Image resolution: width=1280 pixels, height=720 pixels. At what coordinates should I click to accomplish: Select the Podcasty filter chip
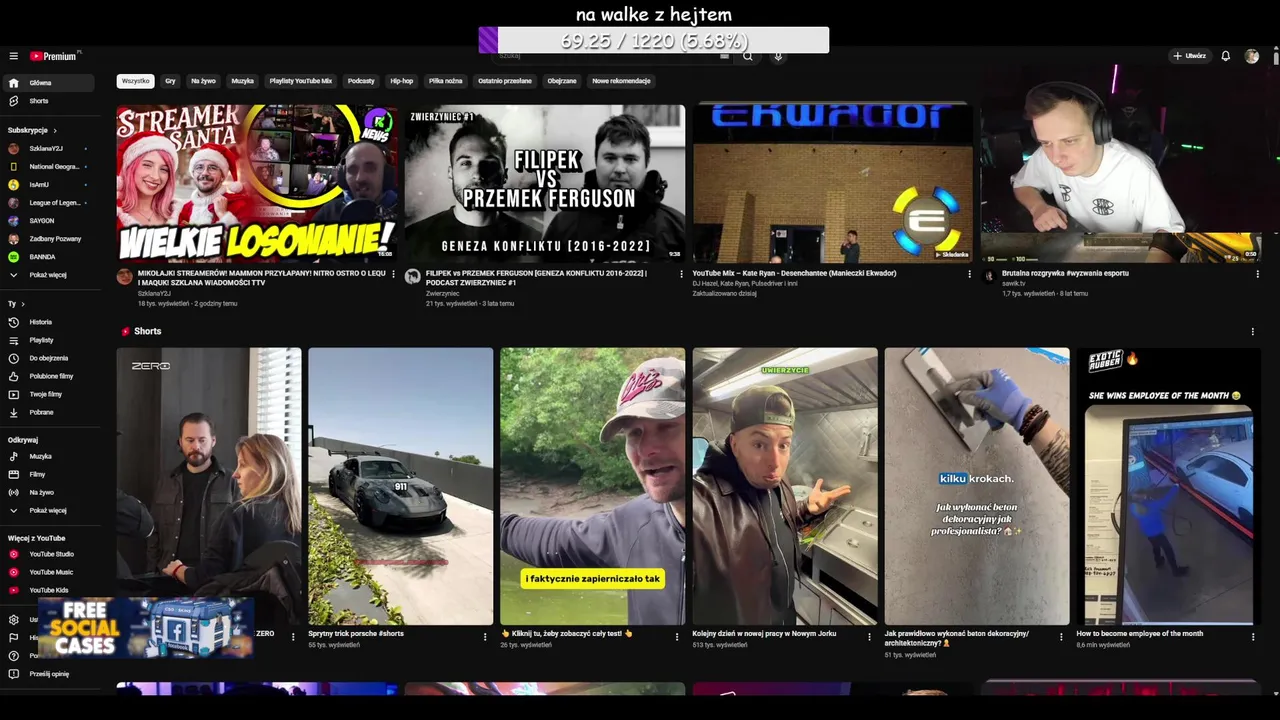coord(361,81)
